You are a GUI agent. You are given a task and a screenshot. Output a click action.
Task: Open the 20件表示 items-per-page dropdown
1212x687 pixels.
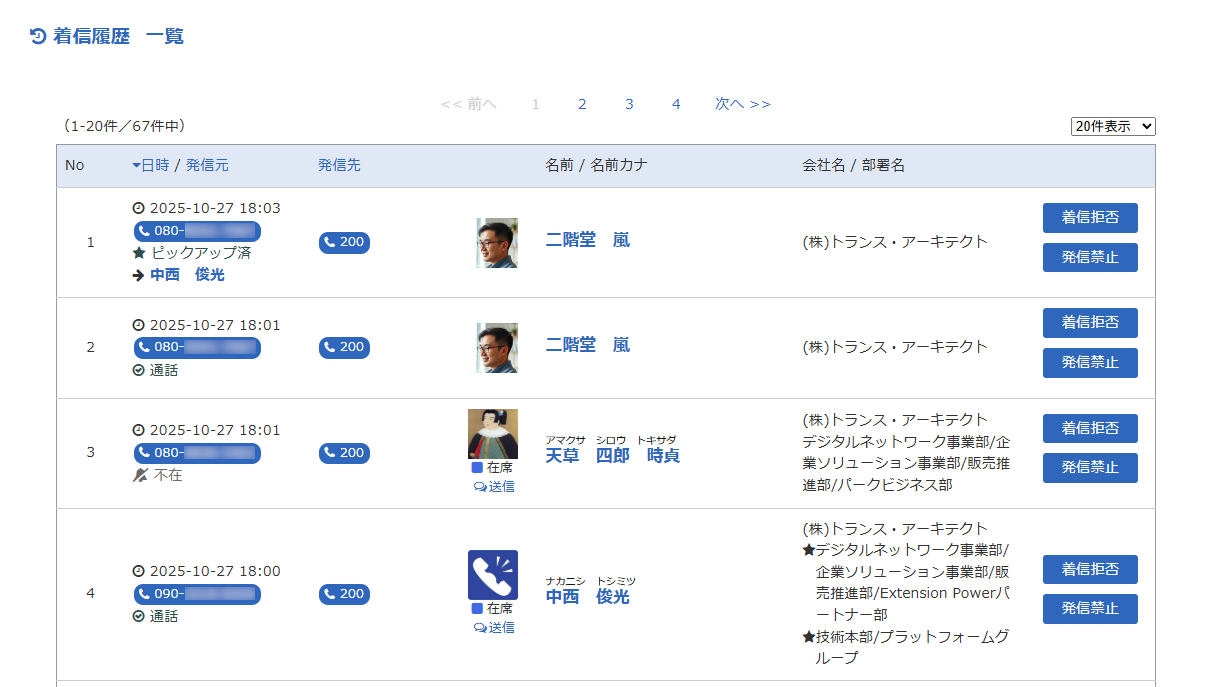[x=1112, y=126]
